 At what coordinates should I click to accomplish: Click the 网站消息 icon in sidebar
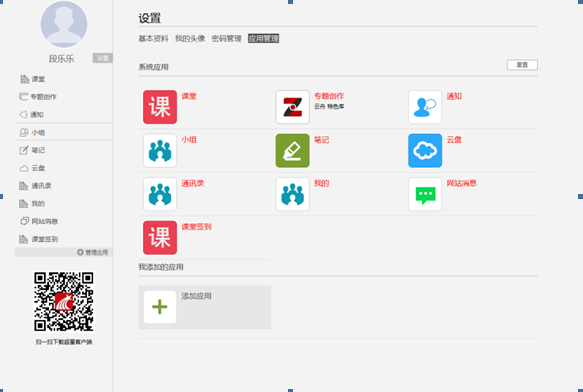click(x=24, y=221)
